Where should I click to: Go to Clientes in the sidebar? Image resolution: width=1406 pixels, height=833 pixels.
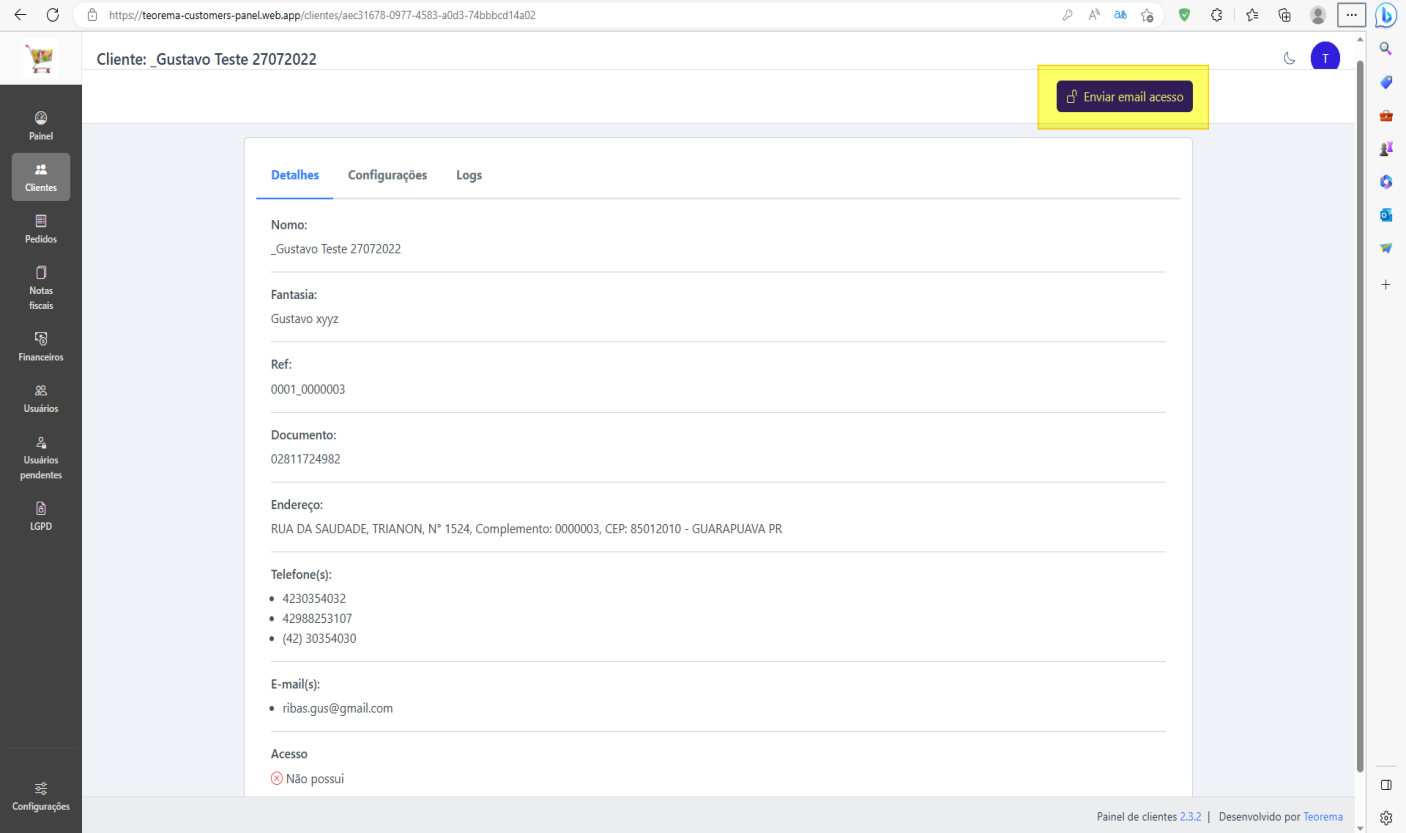41,177
